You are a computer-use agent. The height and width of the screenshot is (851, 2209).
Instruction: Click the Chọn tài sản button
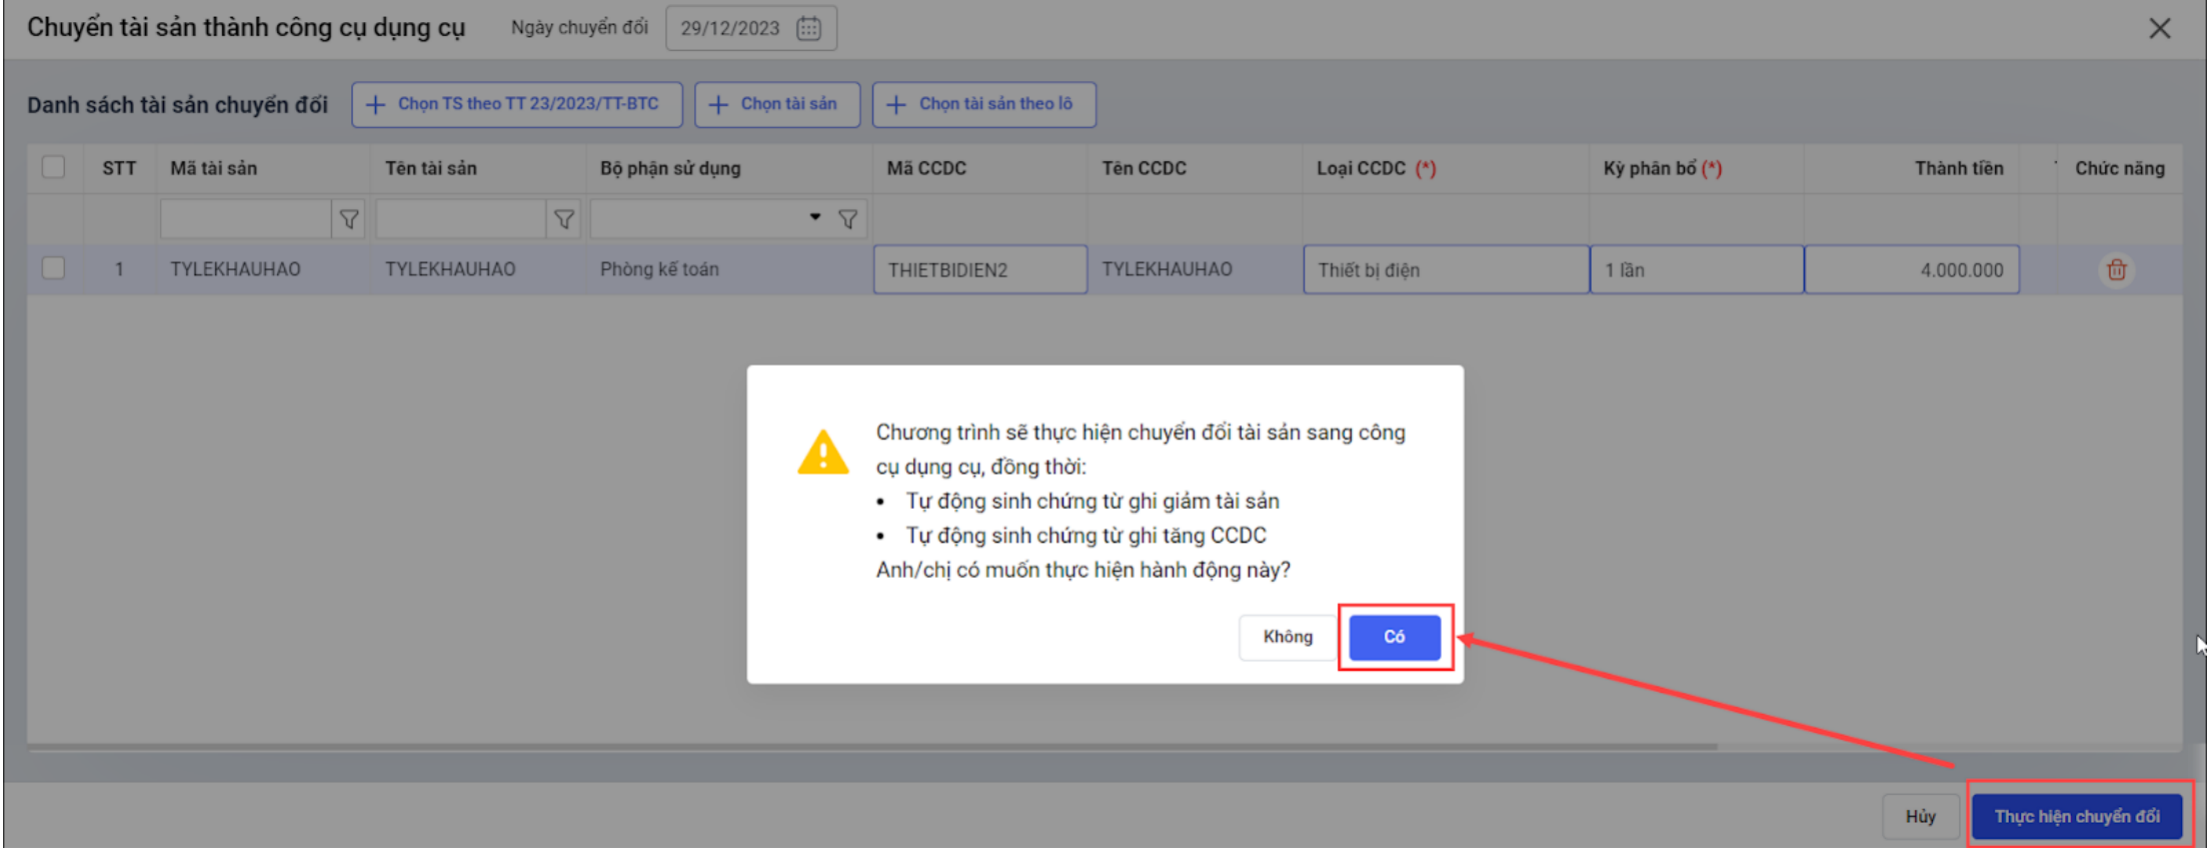[x=777, y=104]
